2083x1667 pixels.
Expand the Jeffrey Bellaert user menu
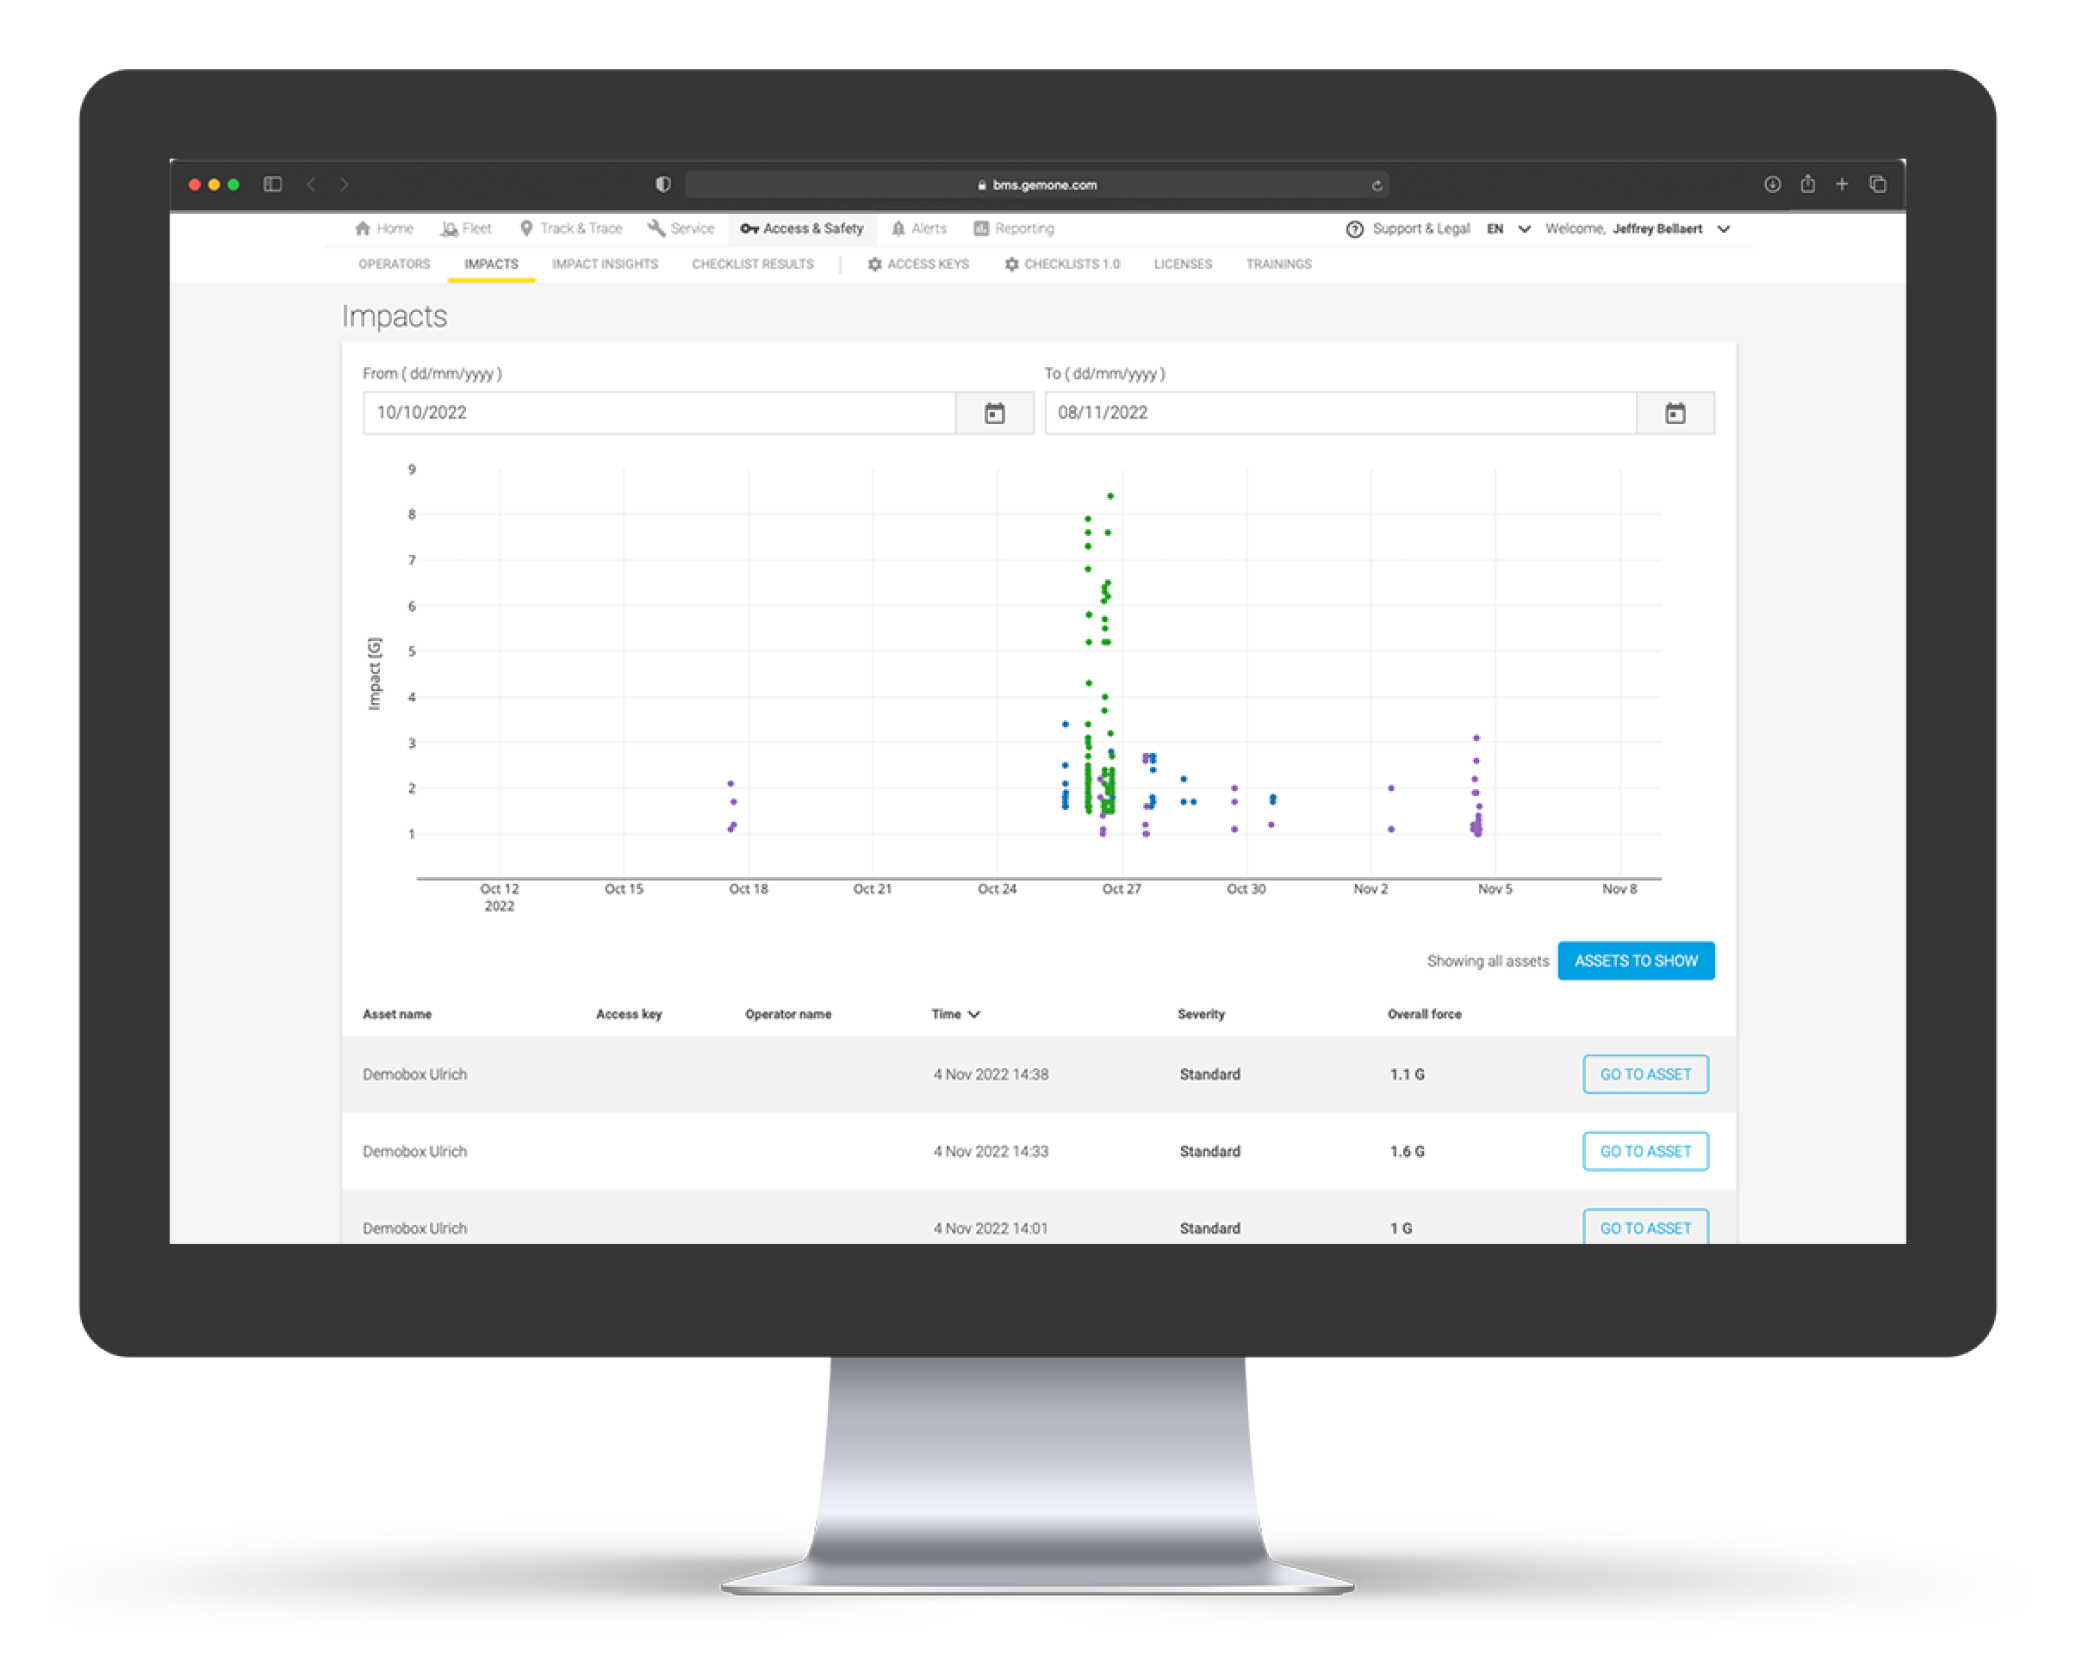pyautogui.click(x=1723, y=229)
